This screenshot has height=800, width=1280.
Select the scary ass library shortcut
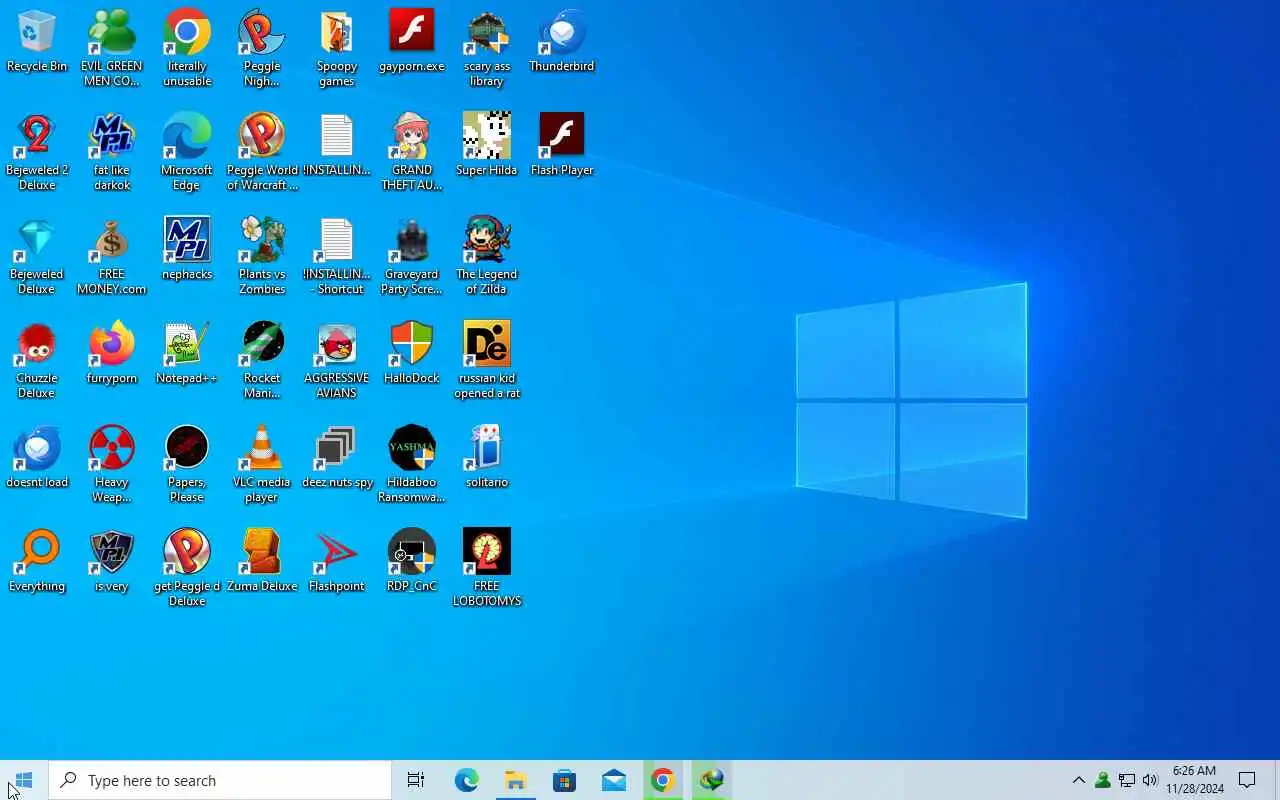tap(487, 49)
